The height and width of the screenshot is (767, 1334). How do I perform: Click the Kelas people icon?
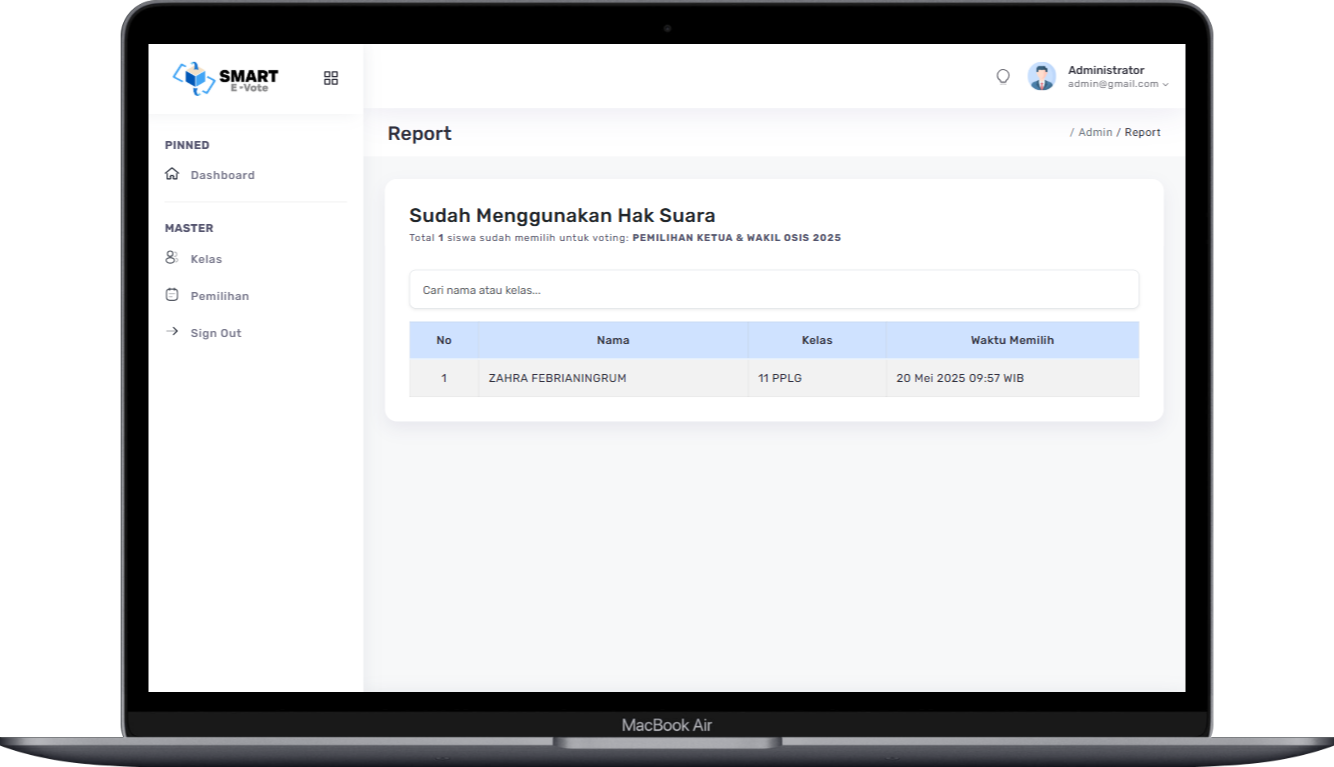[171, 257]
